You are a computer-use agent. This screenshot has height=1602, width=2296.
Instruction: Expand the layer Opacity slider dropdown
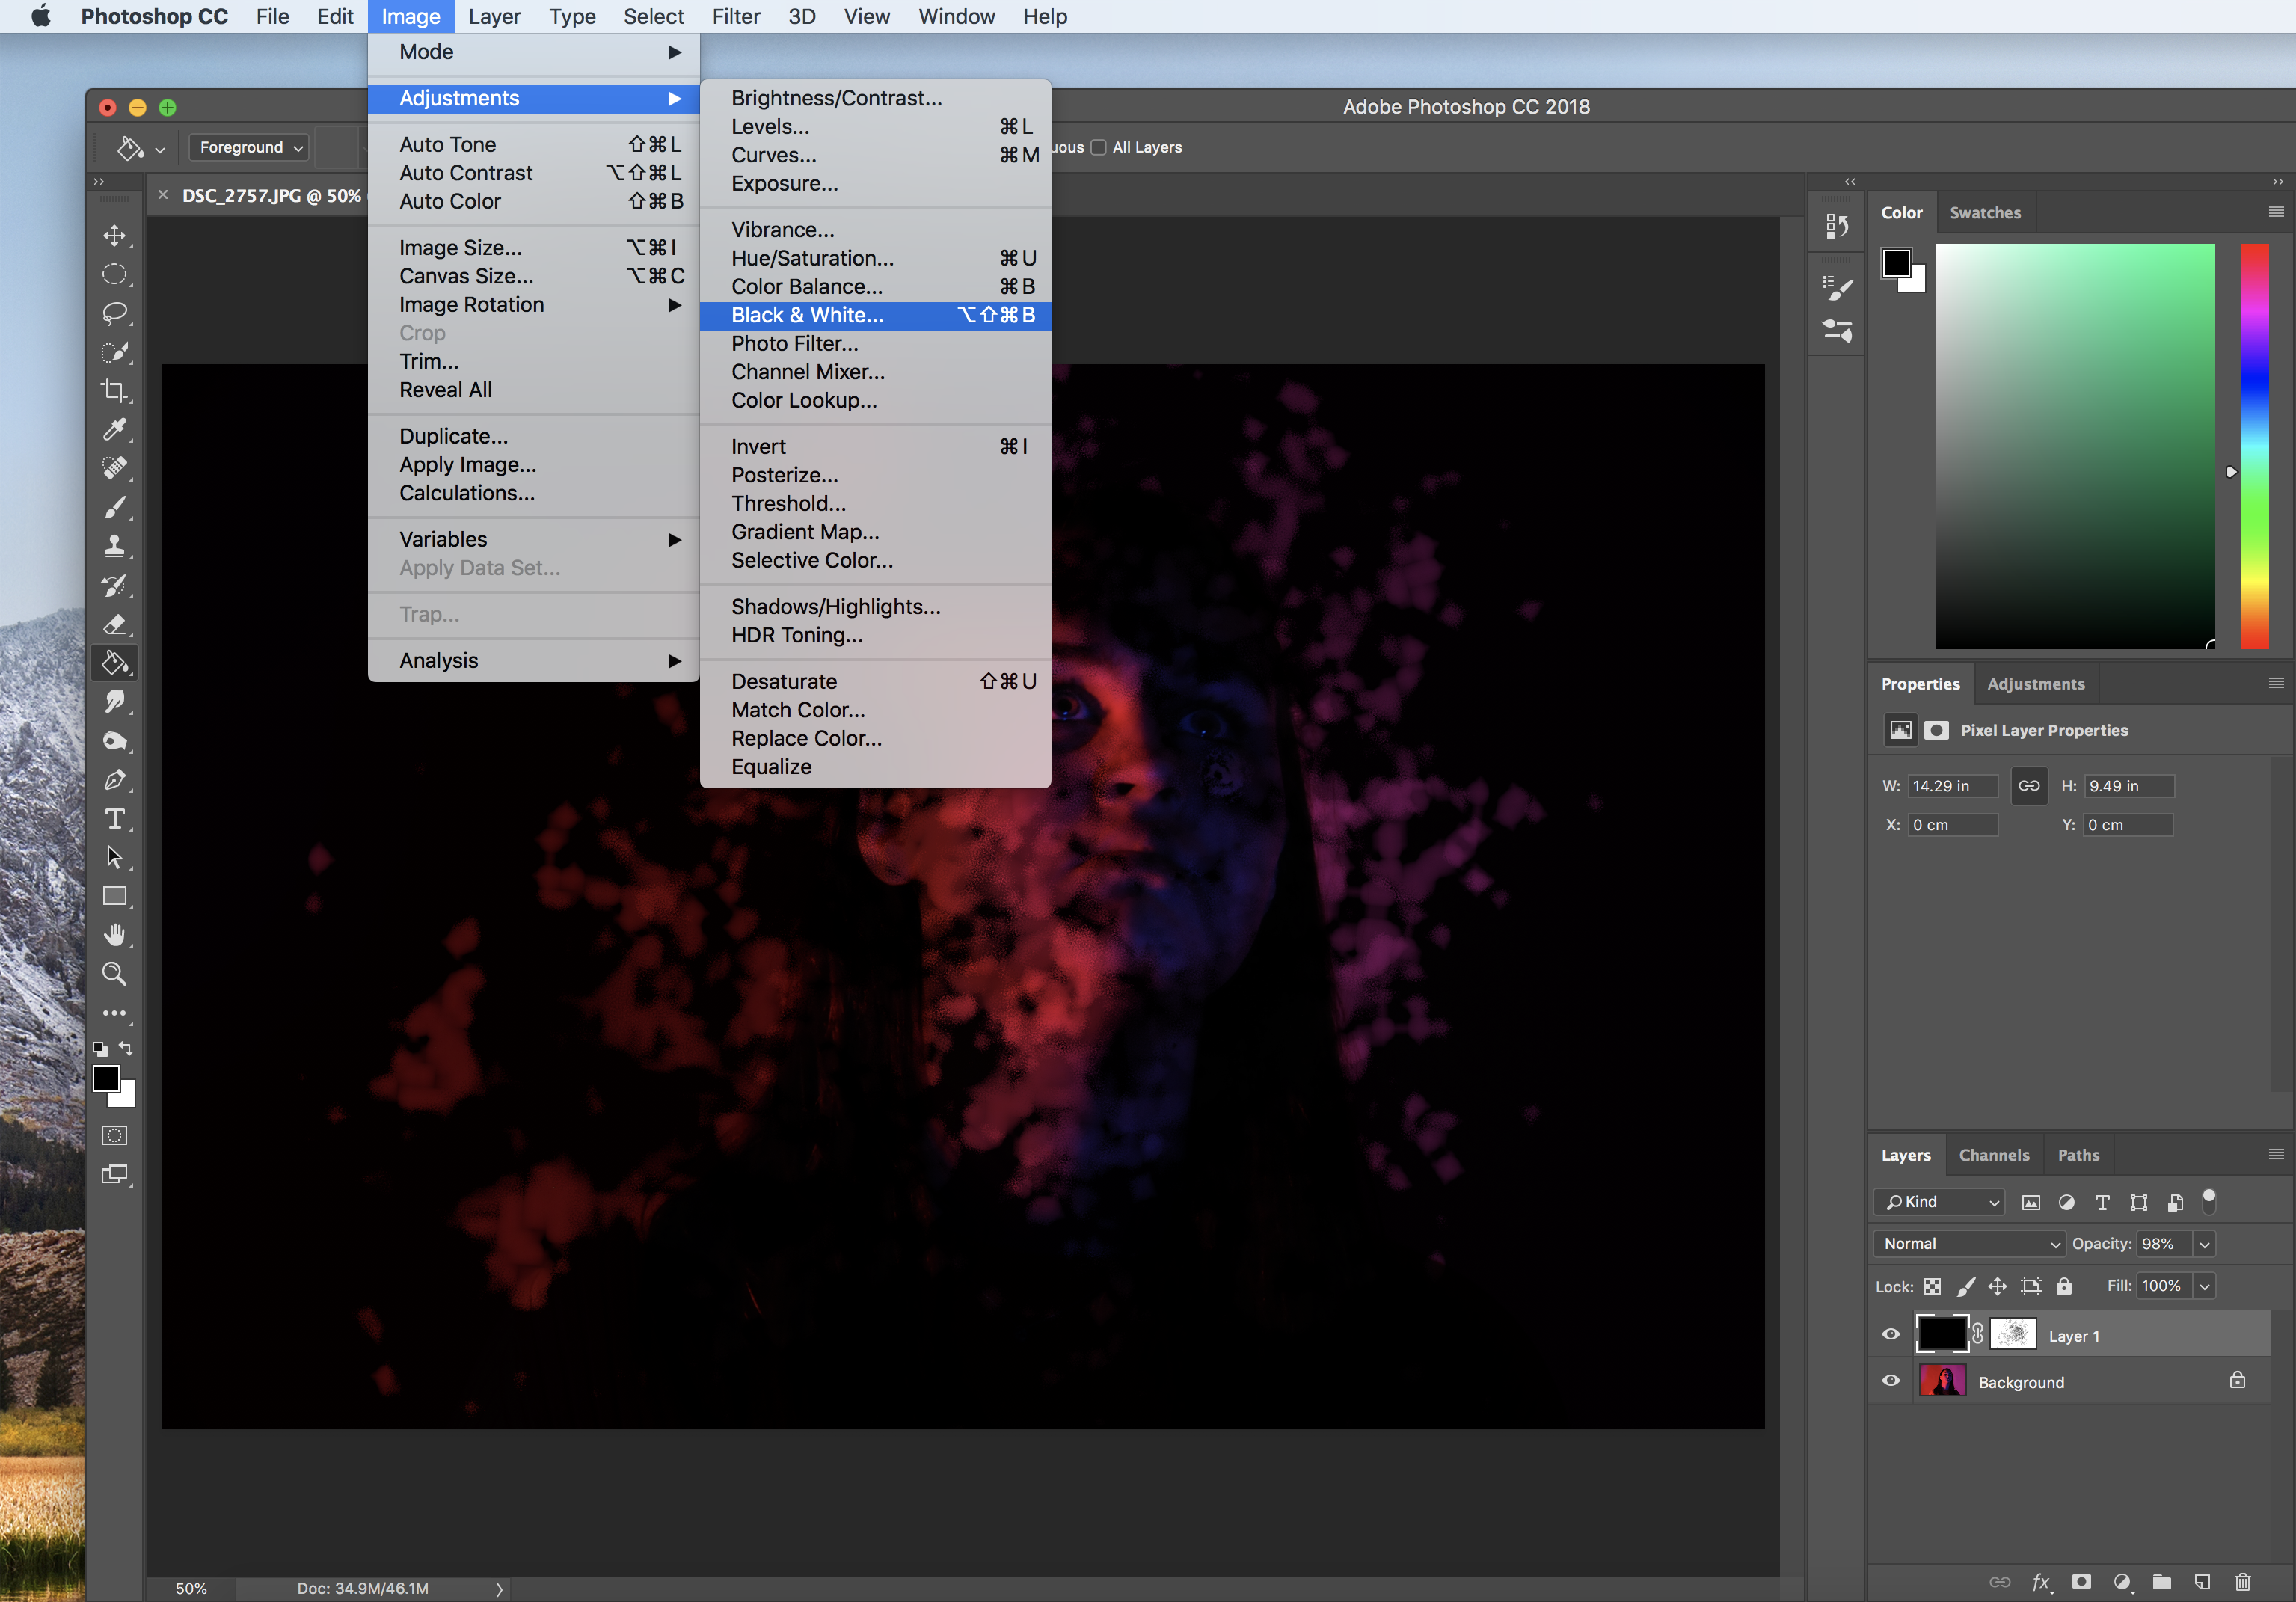[x=2204, y=1244]
